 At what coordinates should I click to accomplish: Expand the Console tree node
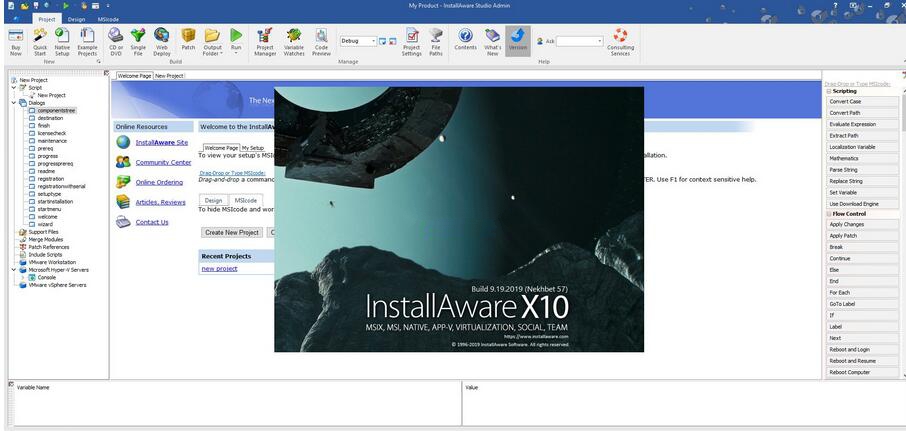pyautogui.click(x=23, y=277)
